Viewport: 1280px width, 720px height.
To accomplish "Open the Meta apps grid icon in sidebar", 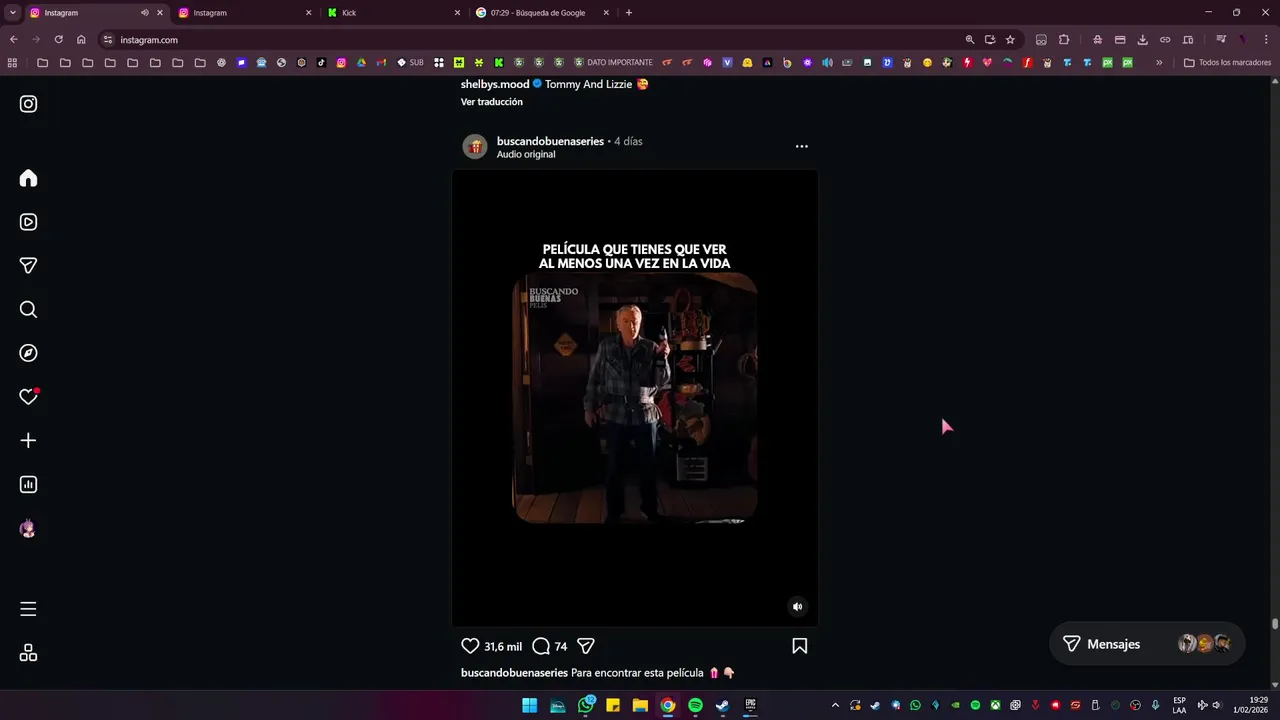I will pos(28,653).
